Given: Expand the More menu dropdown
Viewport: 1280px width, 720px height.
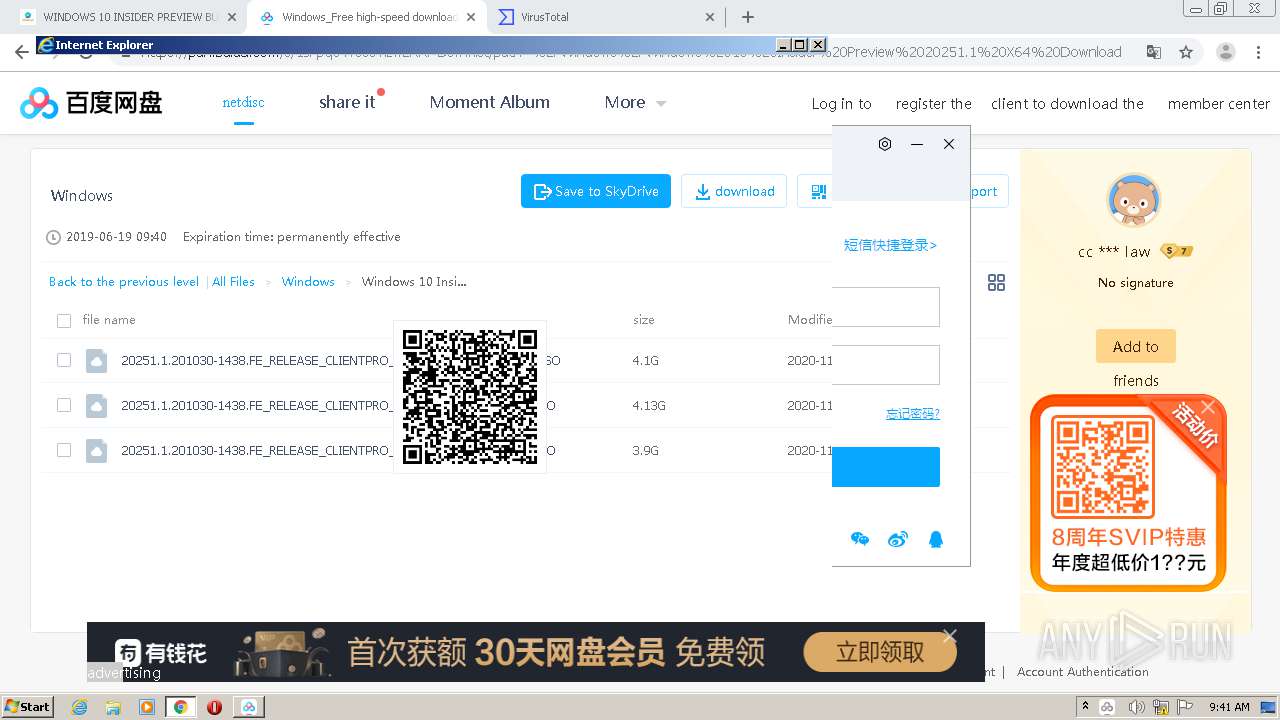Looking at the screenshot, I should [635, 102].
